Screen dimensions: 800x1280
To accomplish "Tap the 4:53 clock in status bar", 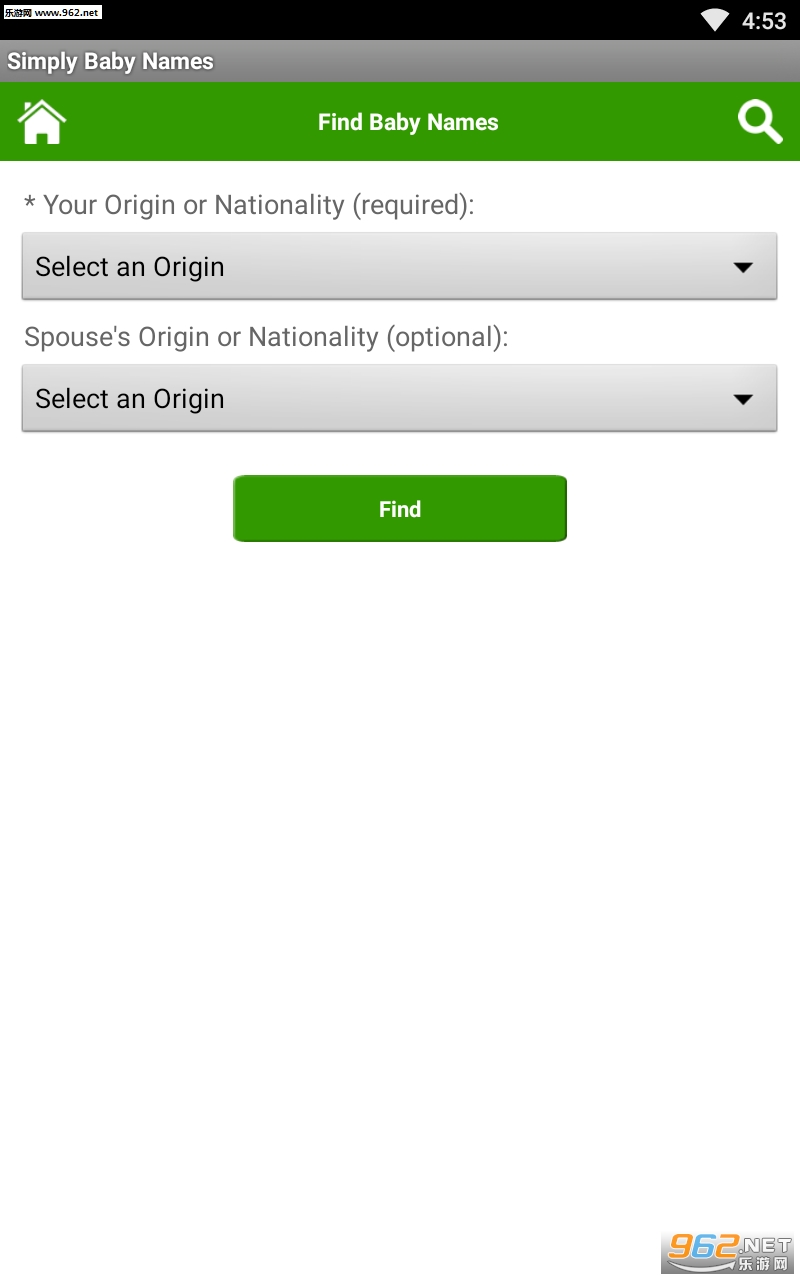I will coord(764,21).
